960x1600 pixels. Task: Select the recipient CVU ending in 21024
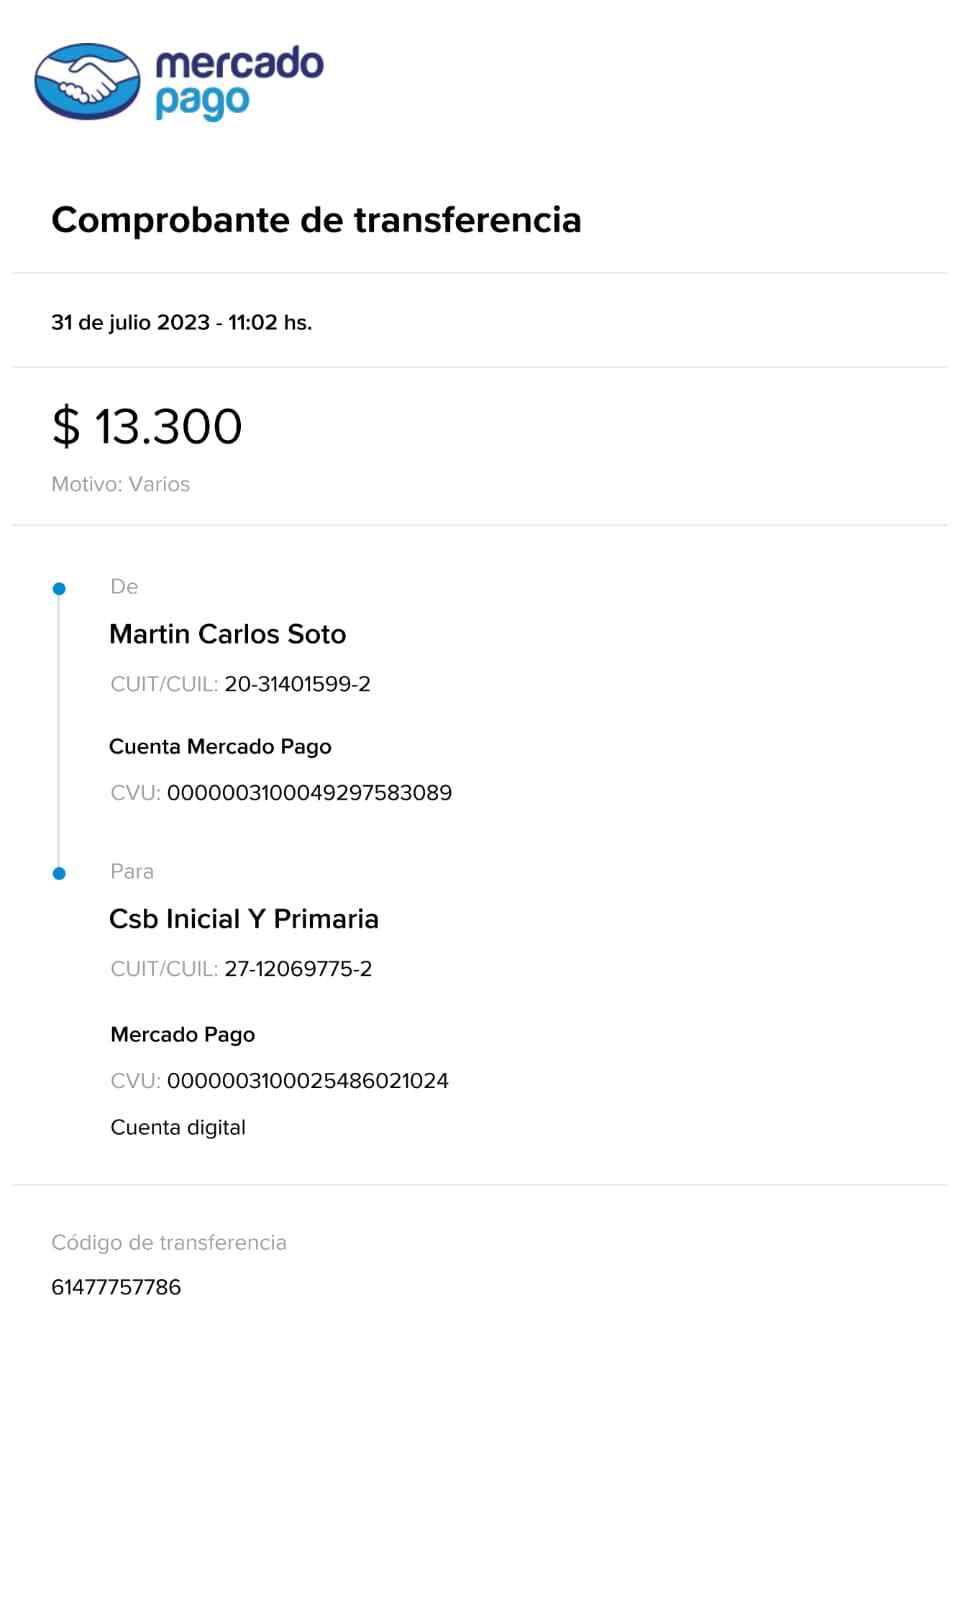307,1081
